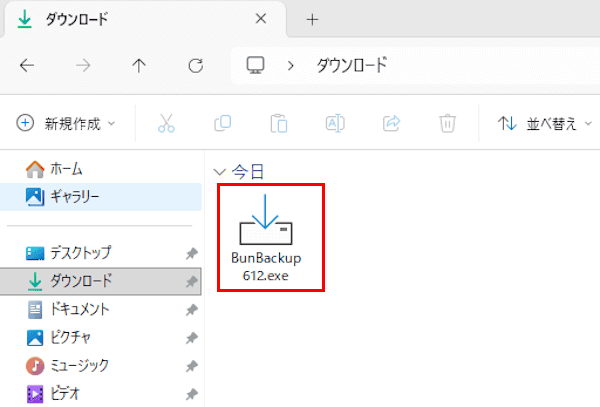This screenshot has height=407, width=600.
Task: Click the pin icon beside ミュージック
Action: point(192,366)
